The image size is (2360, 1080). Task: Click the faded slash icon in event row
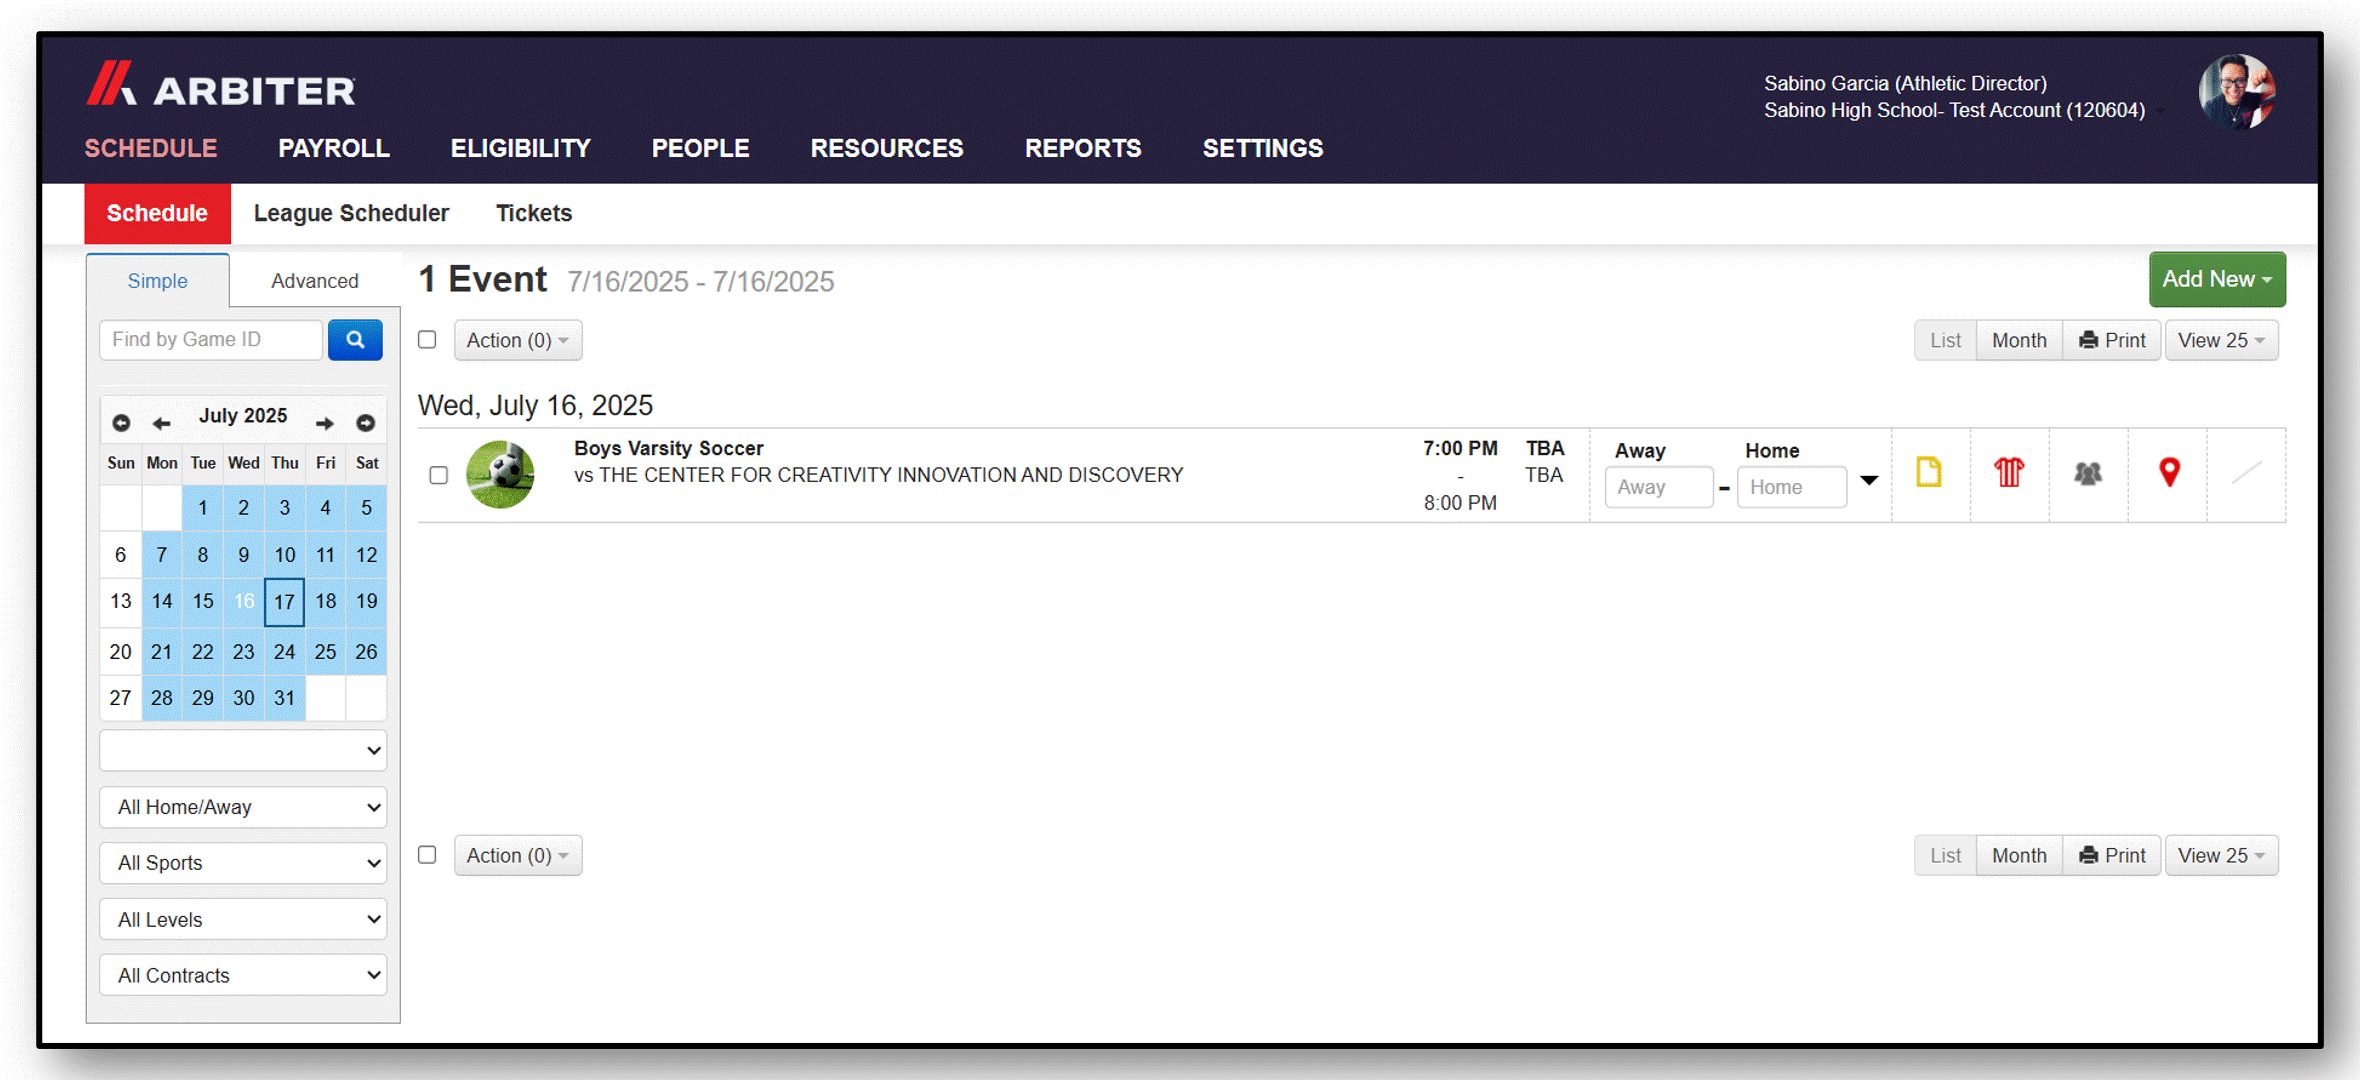2247,472
